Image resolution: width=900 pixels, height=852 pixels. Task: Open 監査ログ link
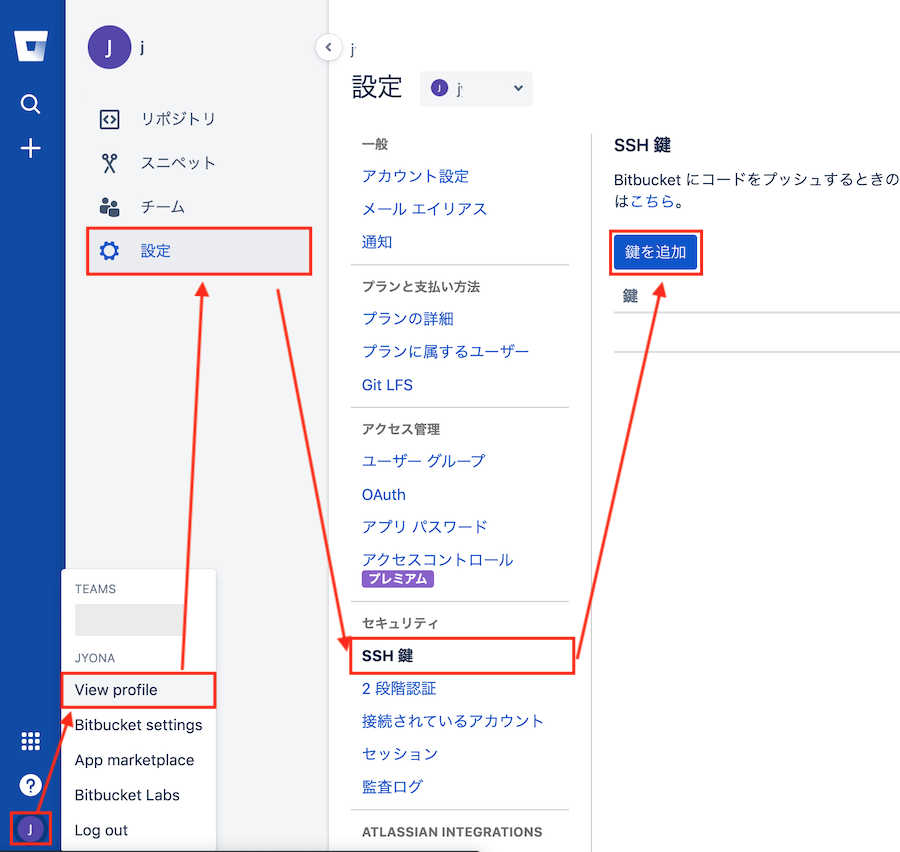[392, 787]
